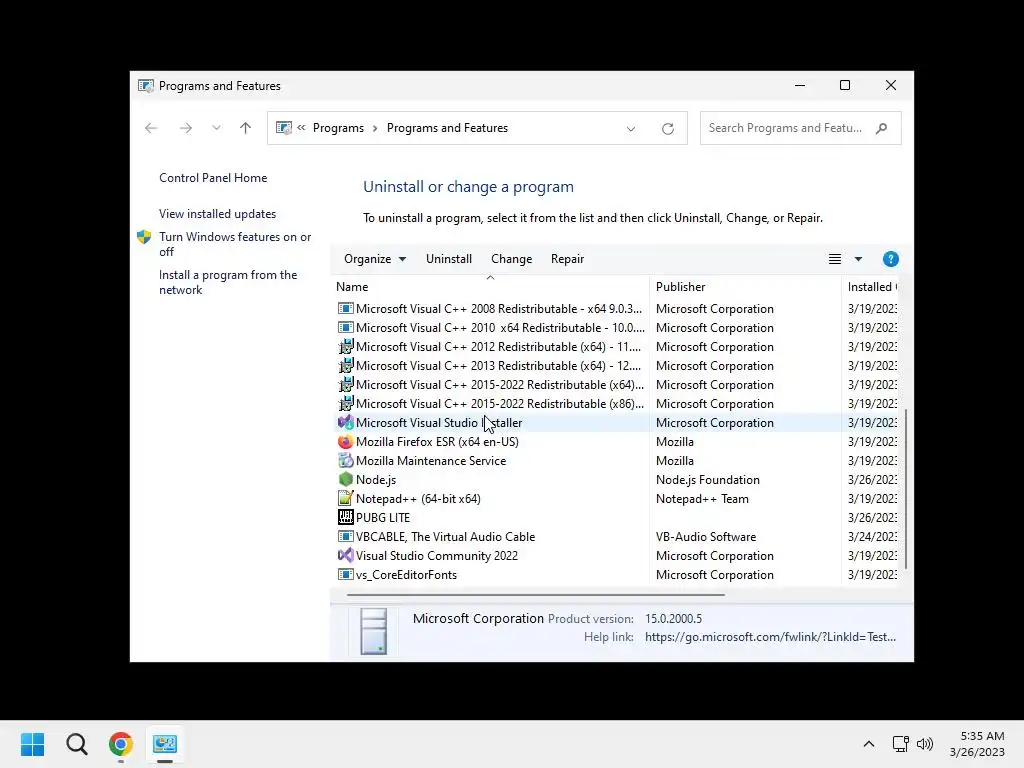Viewport: 1024px width, 768px height.
Task: Sort by the Installed On column header
Action: [872, 287]
